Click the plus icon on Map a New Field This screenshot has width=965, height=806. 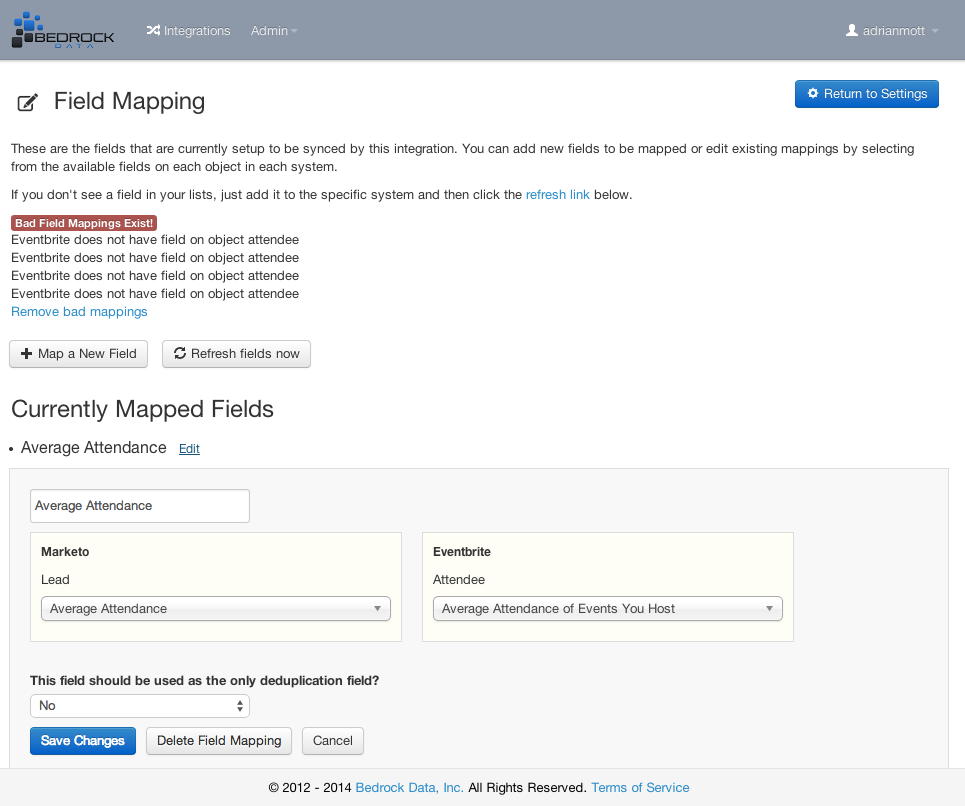click(x=26, y=353)
